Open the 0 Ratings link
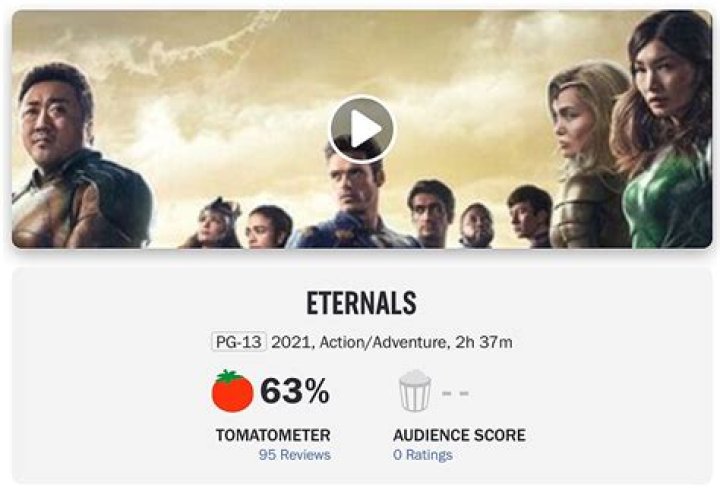The height and width of the screenshot is (498, 720). 422,455
